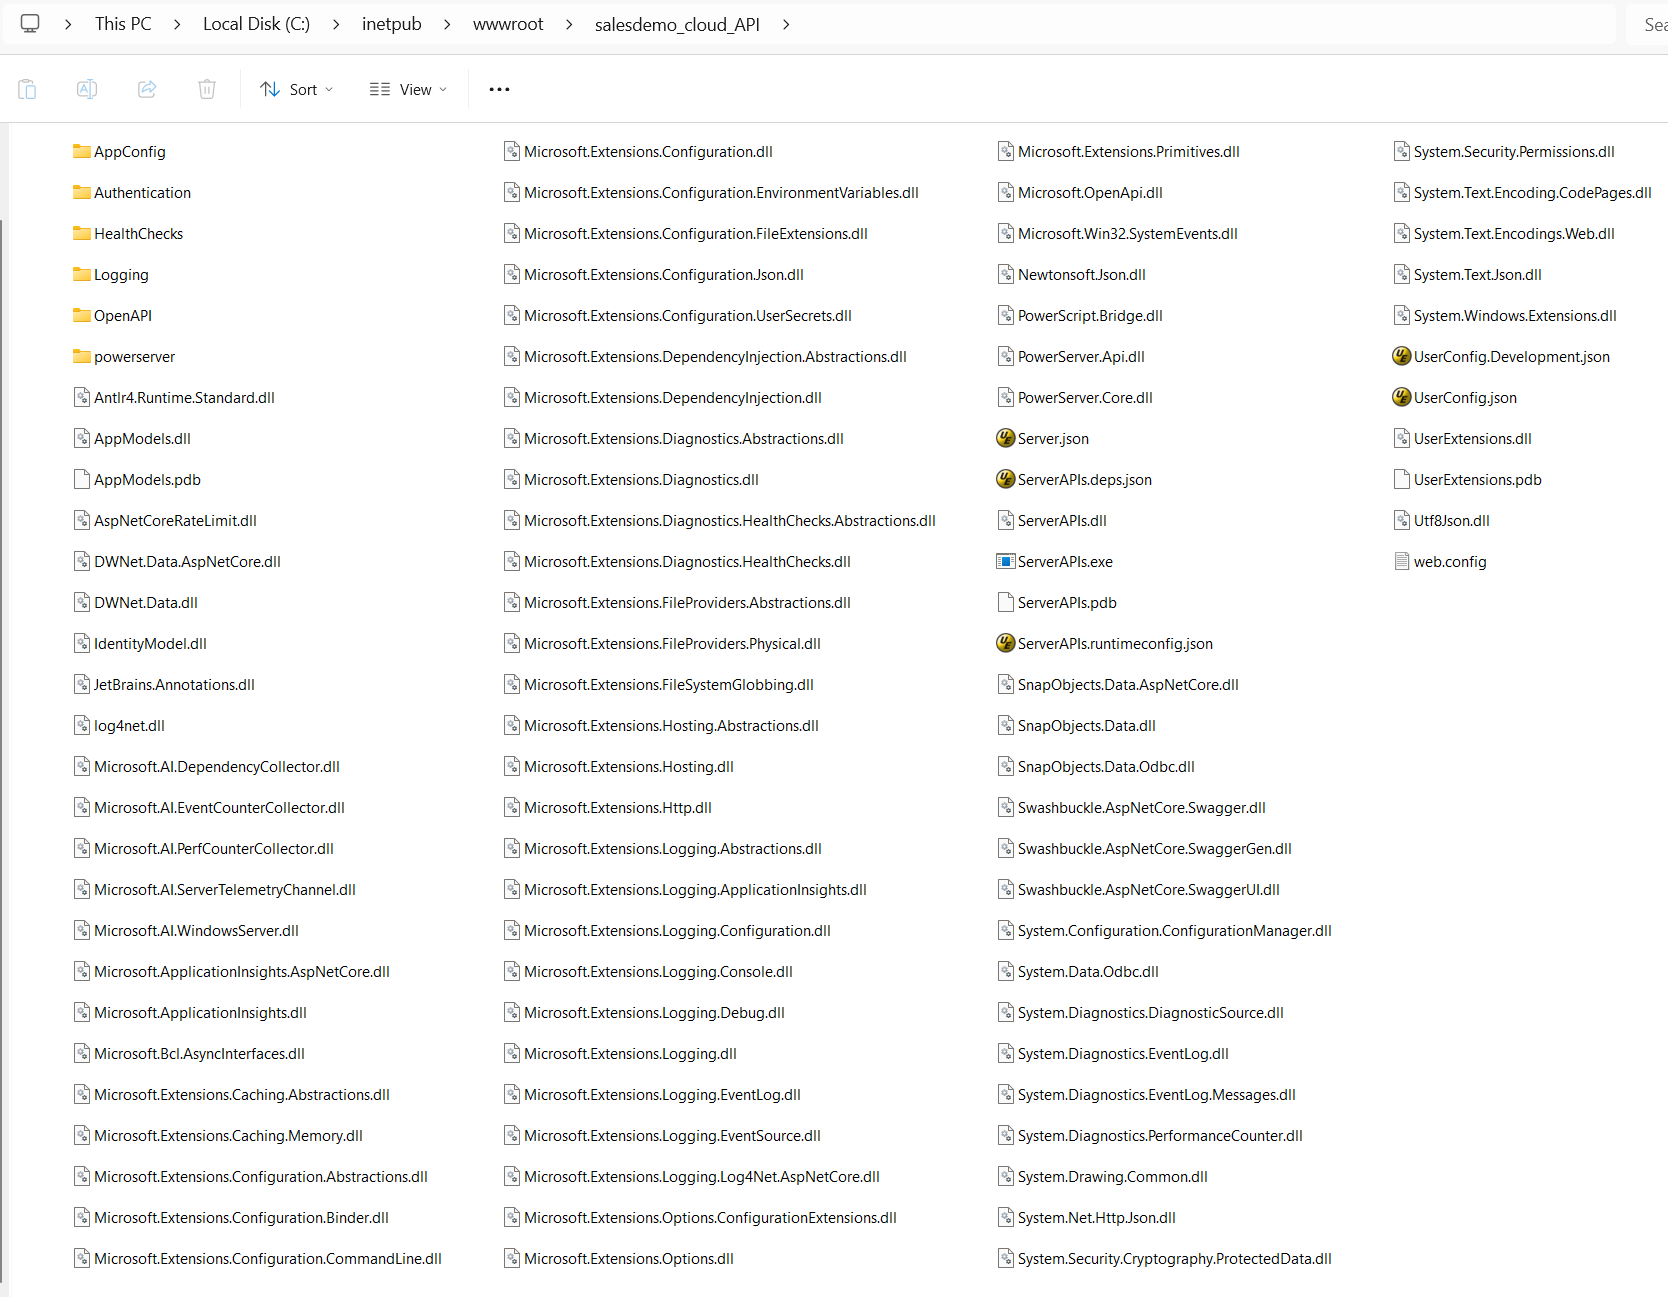
Task: Select UserConfig.json file
Action: point(1464,398)
